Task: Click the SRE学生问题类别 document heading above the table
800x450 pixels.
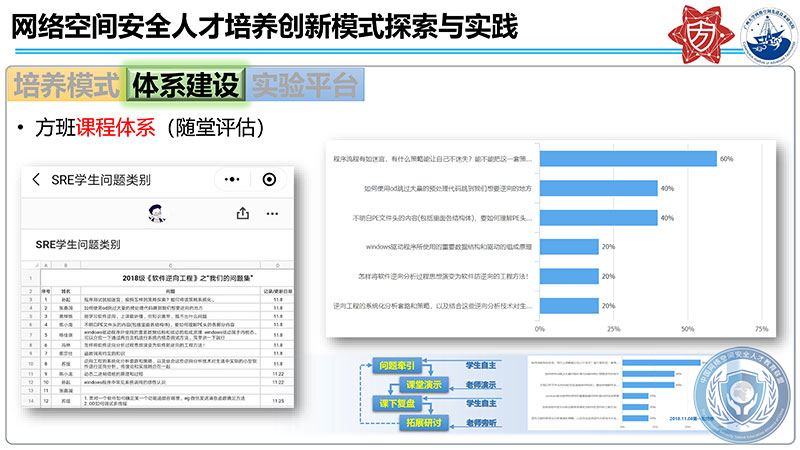Action: pyautogui.click(x=78, y=244)
